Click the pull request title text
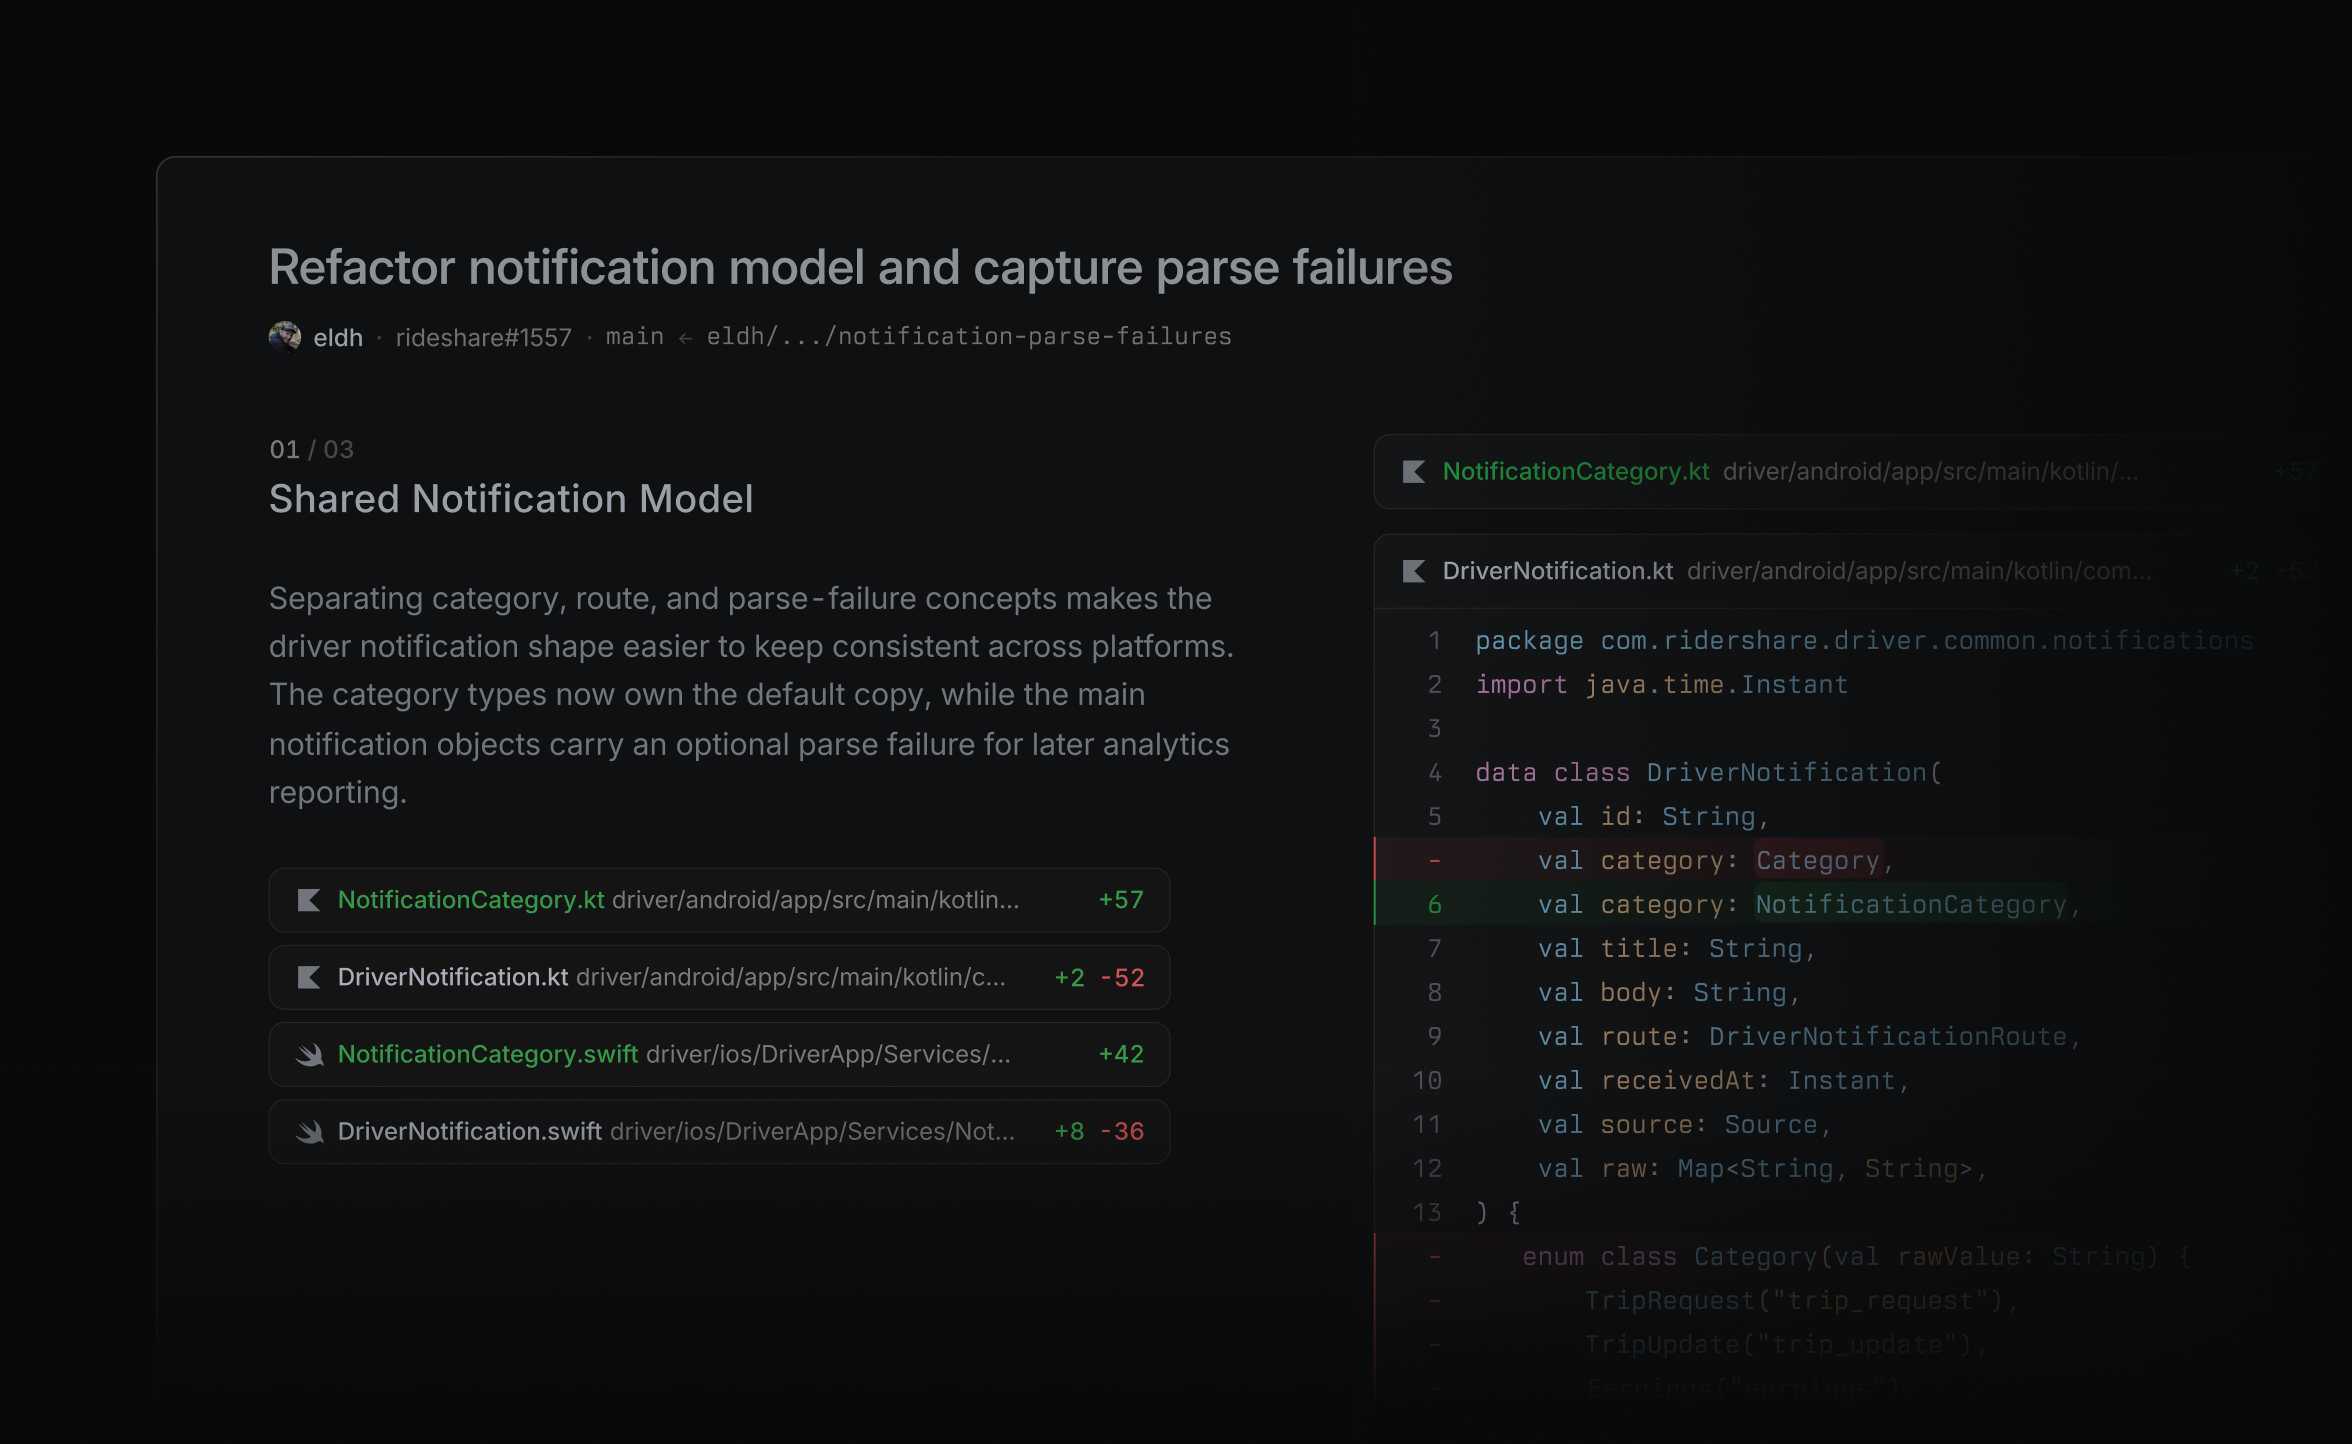Image resolution: width=2352 pixels, height=1444 pixels. tap(860, 268)
